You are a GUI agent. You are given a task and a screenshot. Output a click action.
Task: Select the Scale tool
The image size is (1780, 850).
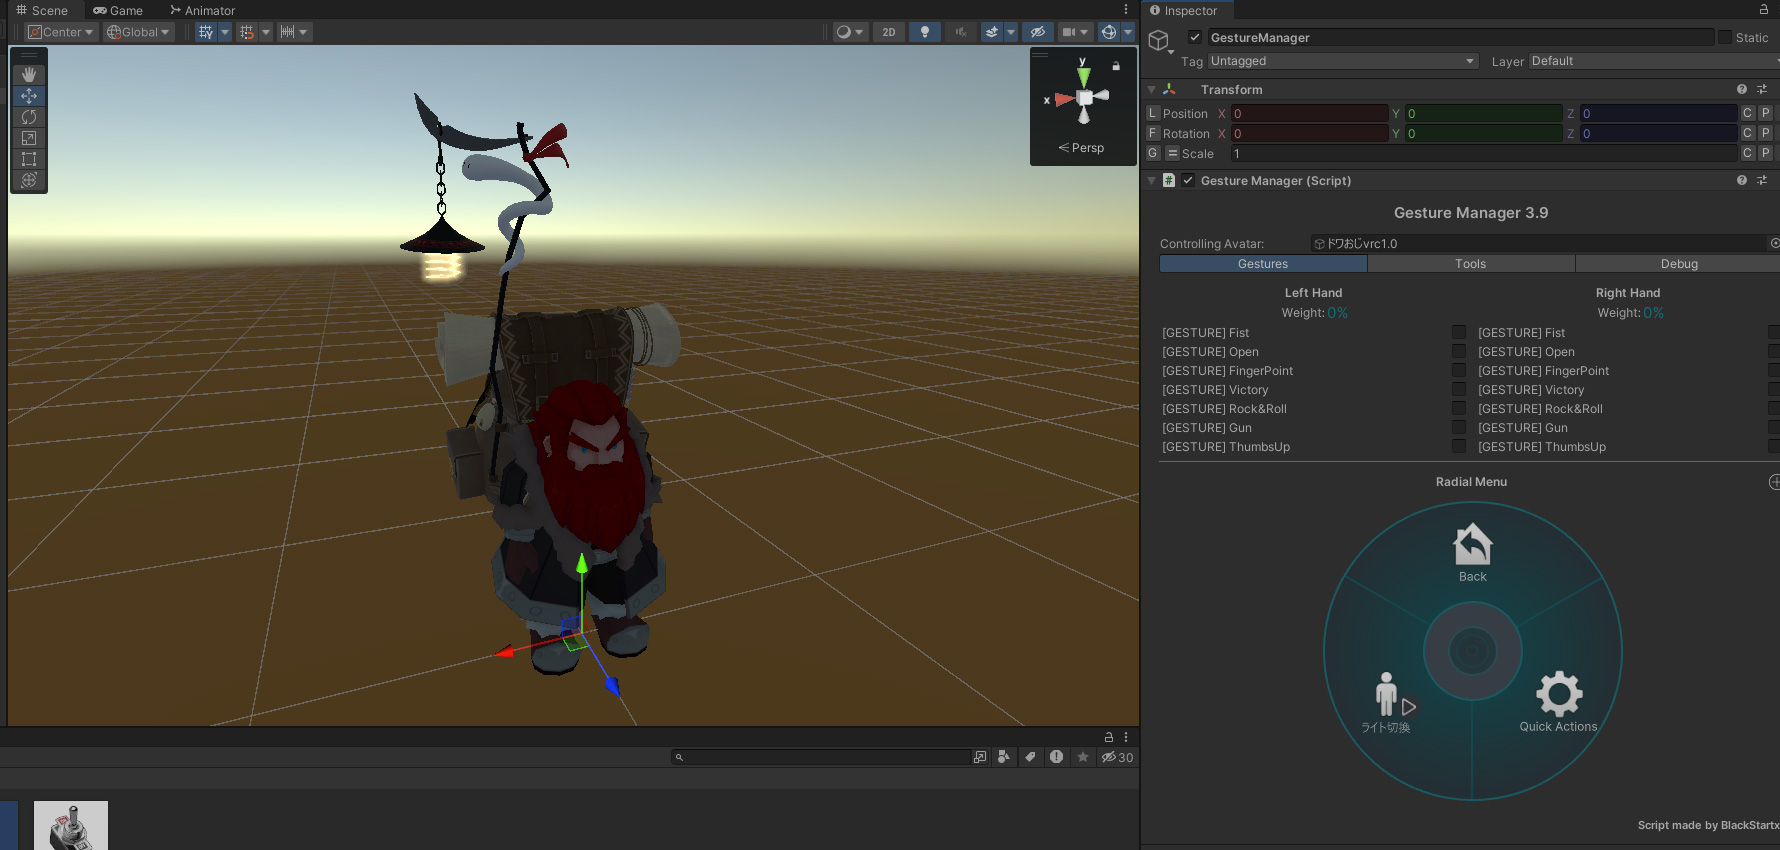[x=29, y=138]
